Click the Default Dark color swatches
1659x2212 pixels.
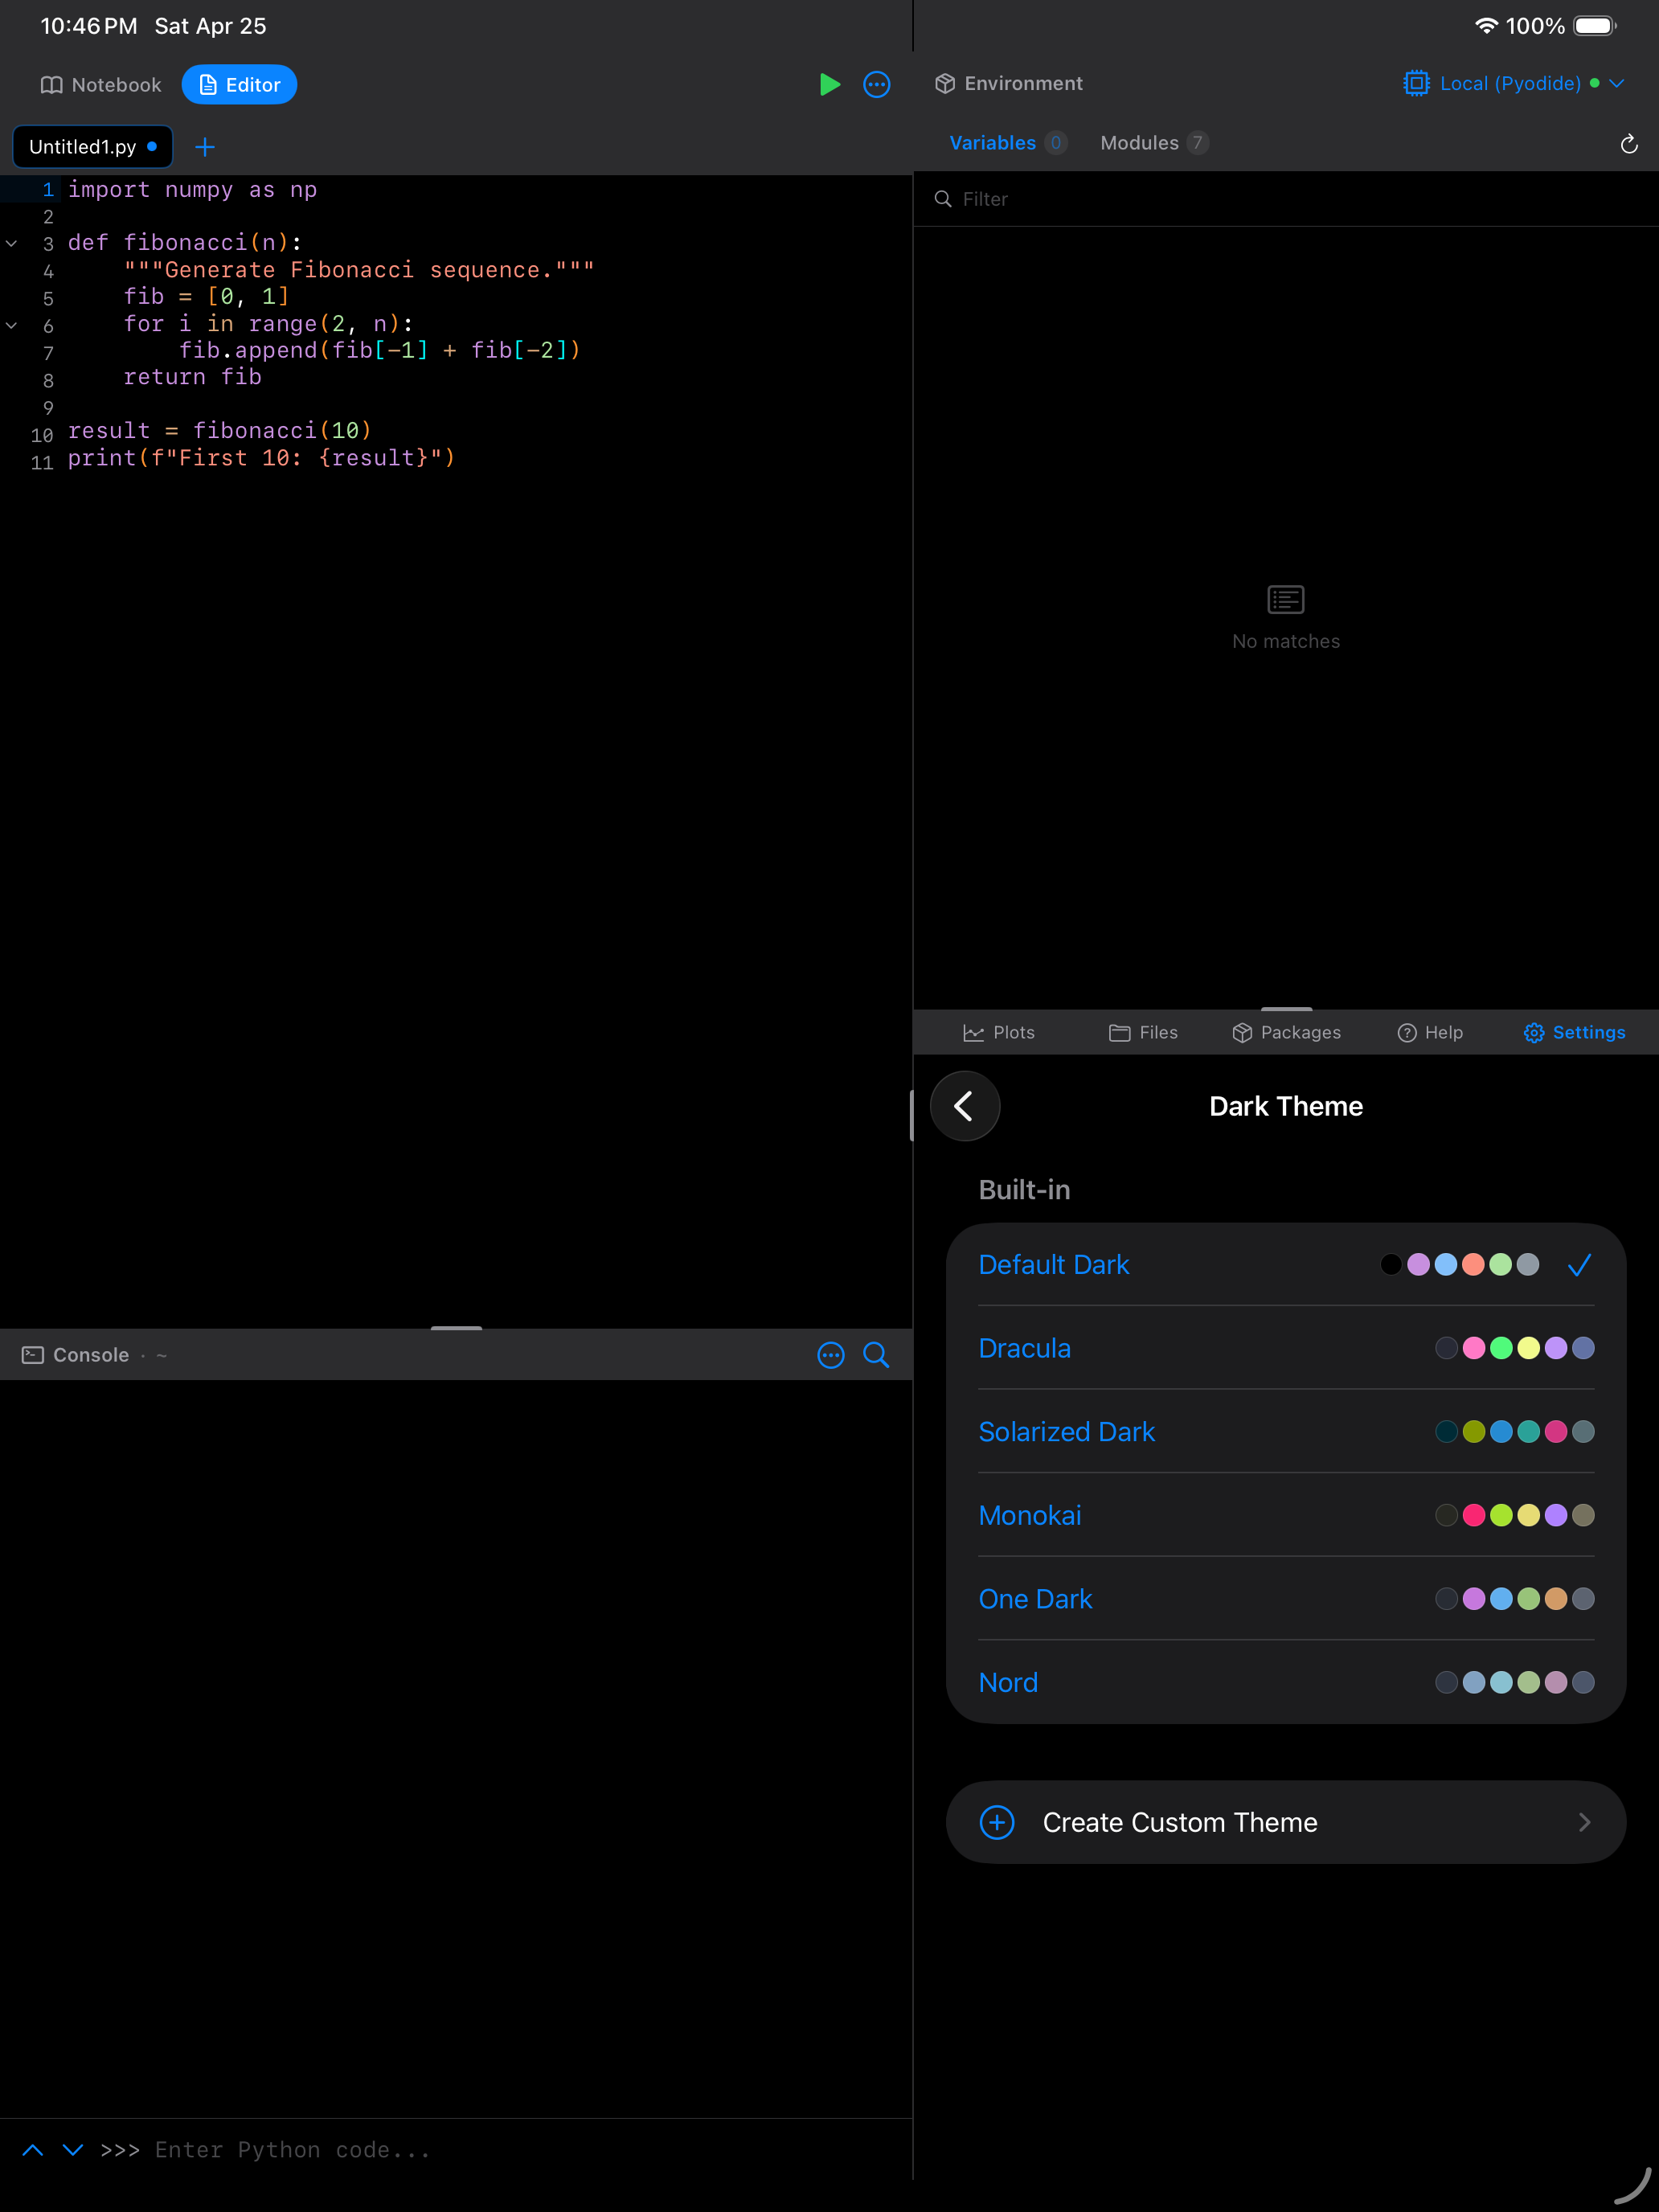(1459, 1265)
